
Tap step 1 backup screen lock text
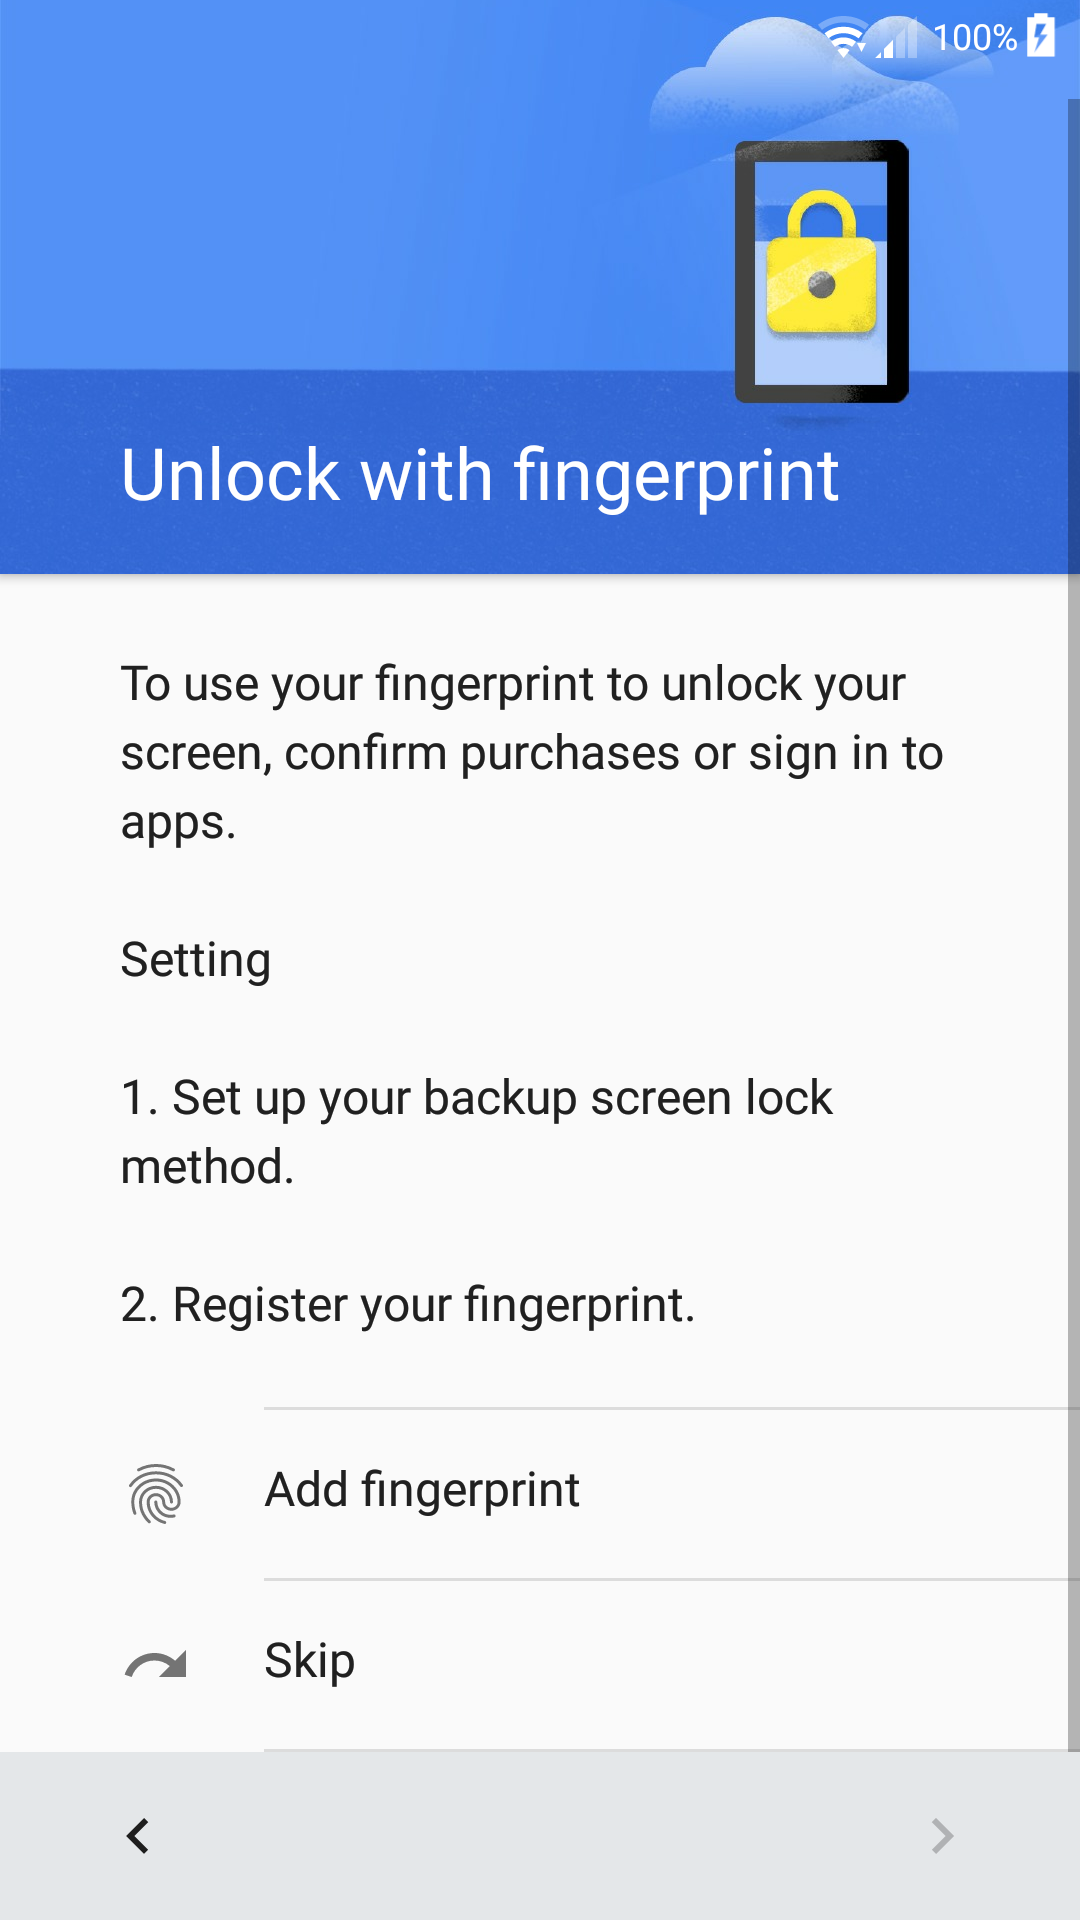point(476,1132)
